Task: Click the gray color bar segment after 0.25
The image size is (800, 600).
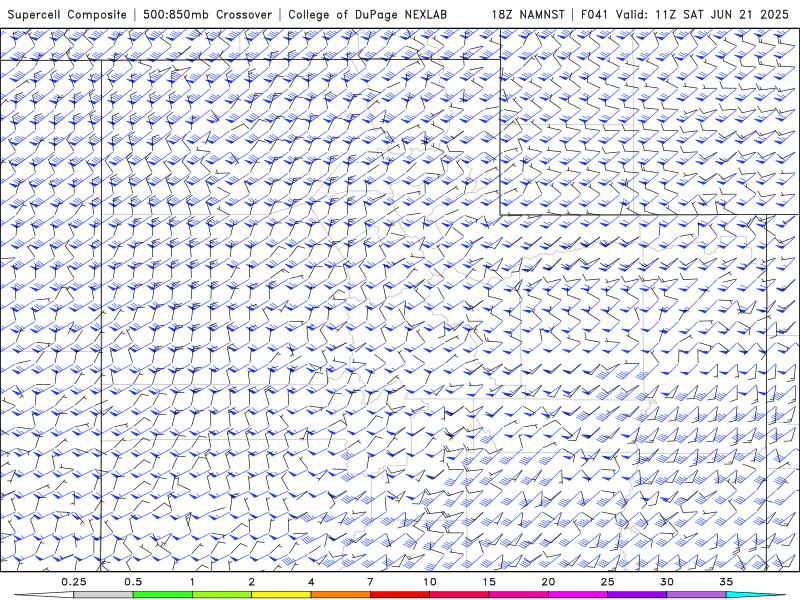Action: coord(103,595)
